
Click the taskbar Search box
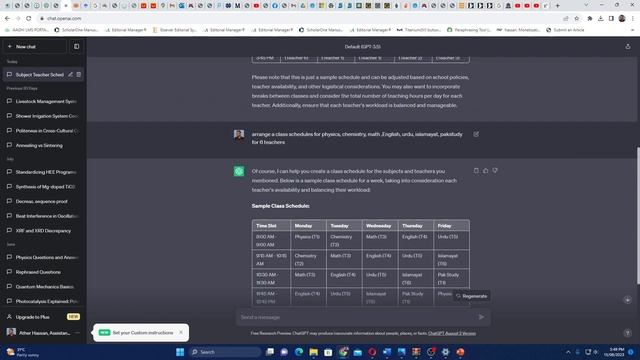coord(224,352)
